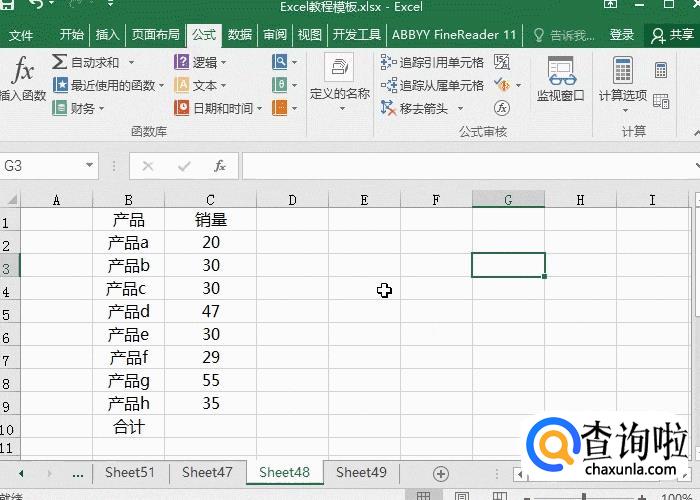Open the Financial functions icon

pyautogui.click(x=59, y=108)
